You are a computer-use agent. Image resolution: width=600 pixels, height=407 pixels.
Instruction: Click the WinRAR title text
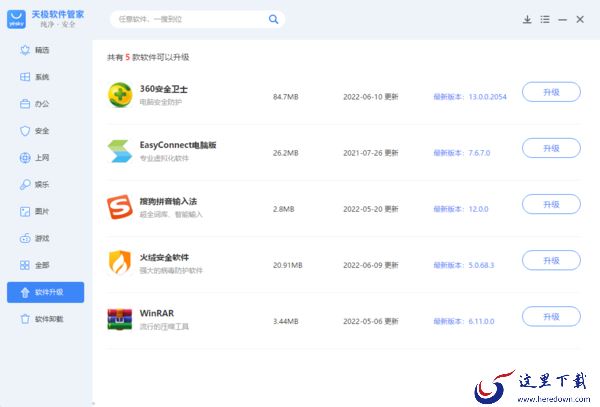pyautogui.click(x=157, y=313)
